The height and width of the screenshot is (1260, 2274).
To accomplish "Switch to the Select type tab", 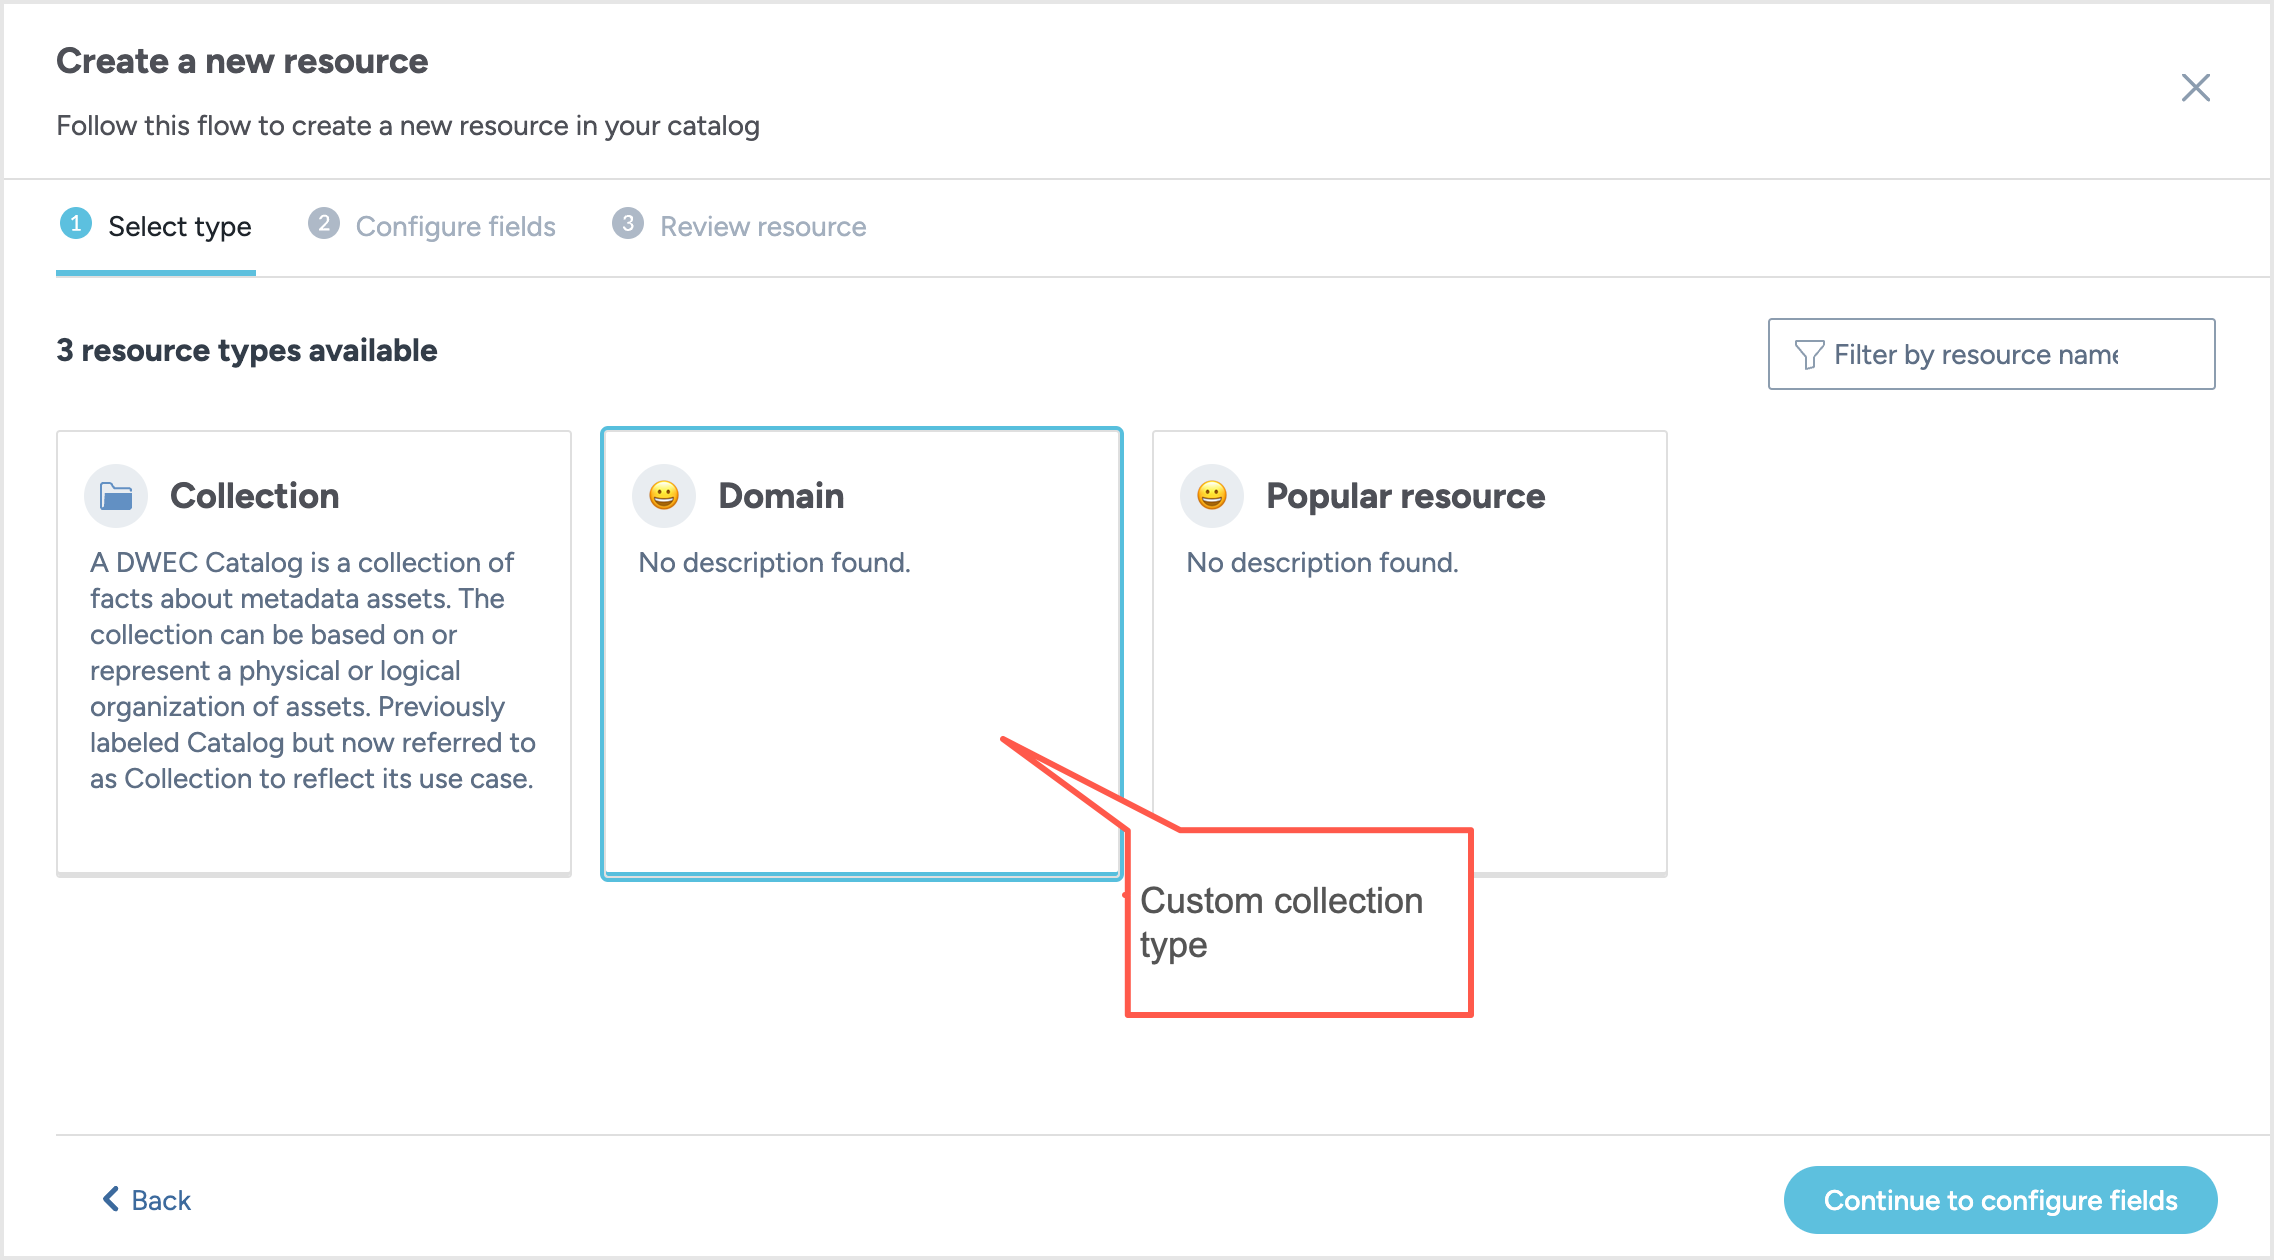I will 156,227.
